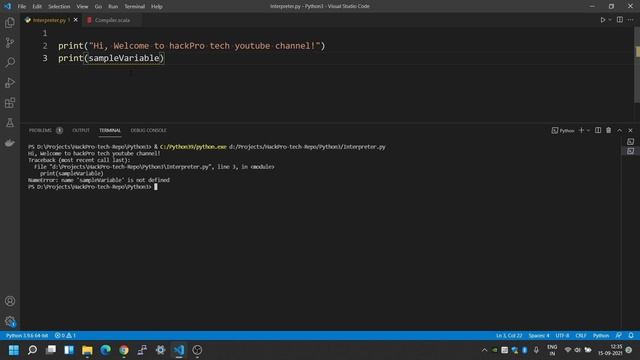640x360 pixels.
Task: Open the Search view in activity bar
Action: (10, 62)
